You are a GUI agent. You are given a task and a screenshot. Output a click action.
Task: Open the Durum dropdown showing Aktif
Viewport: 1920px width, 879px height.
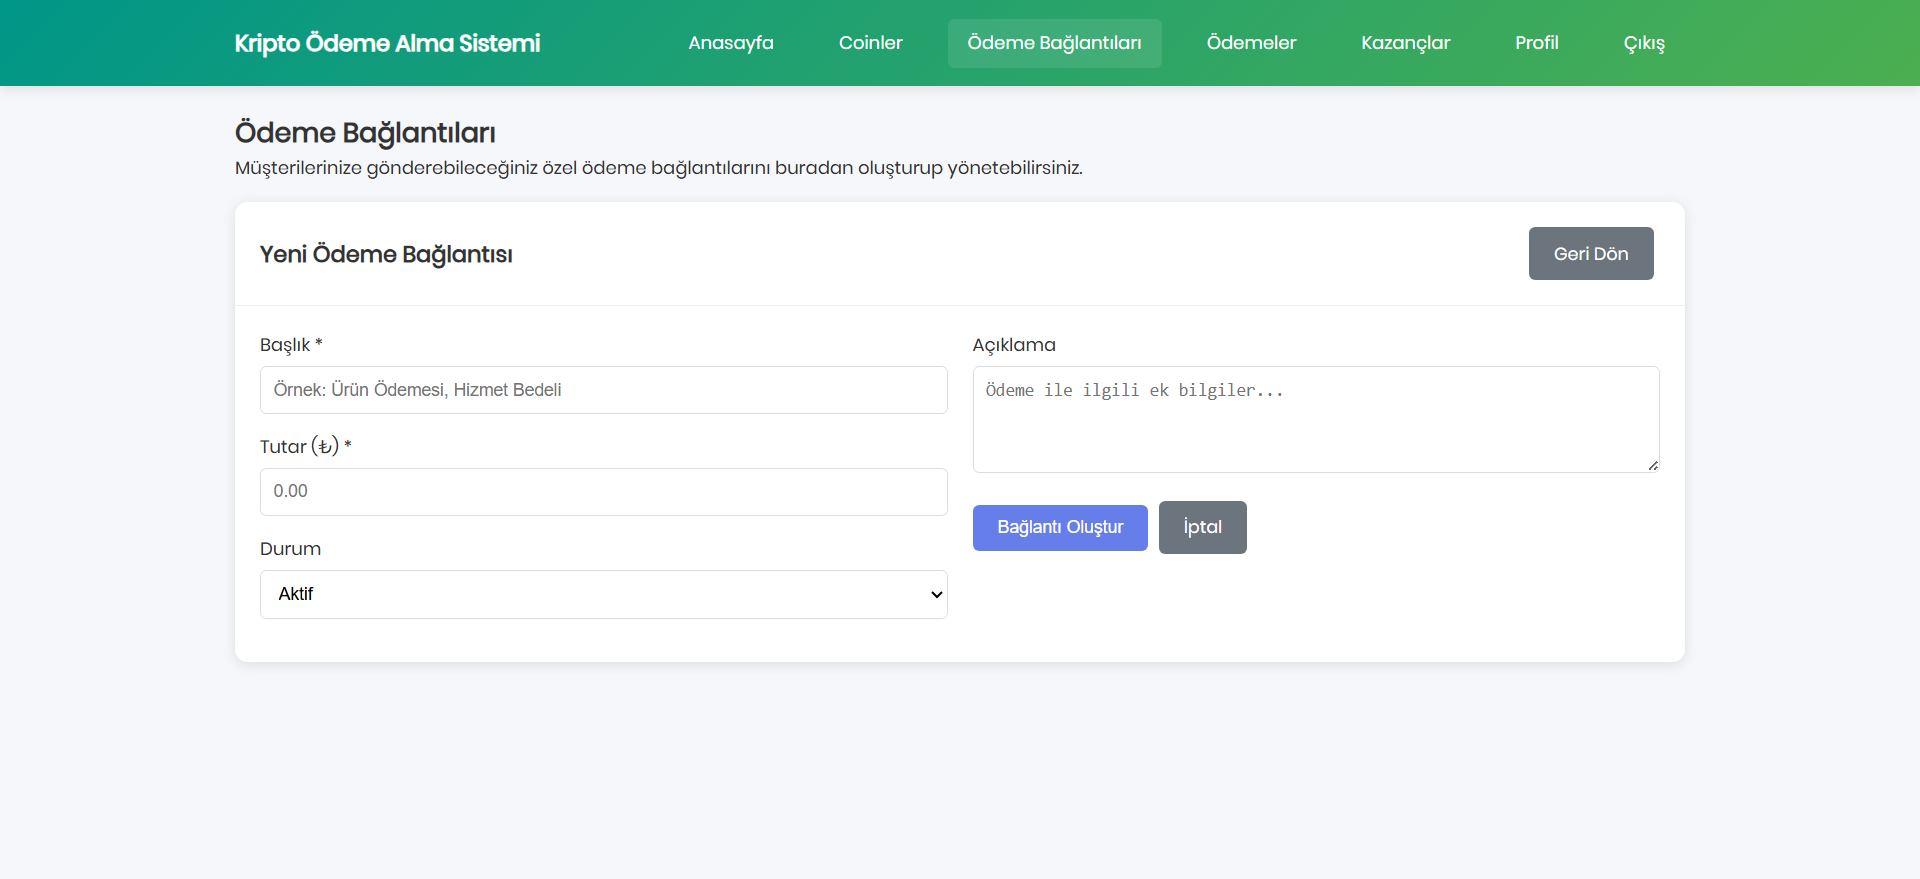point(603,594)
